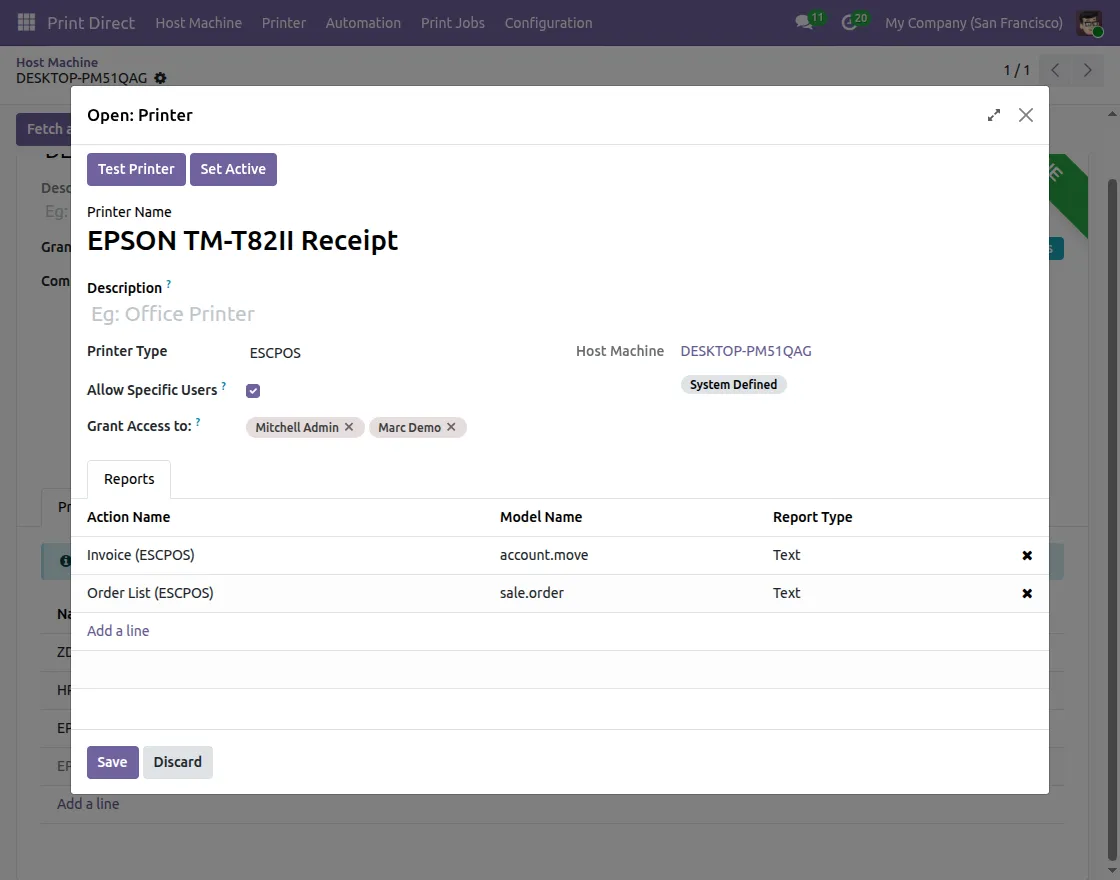Screen dimensions: 1120x880
Task: Open the apps grid menu icon
Action: click(x=26, y=22)
